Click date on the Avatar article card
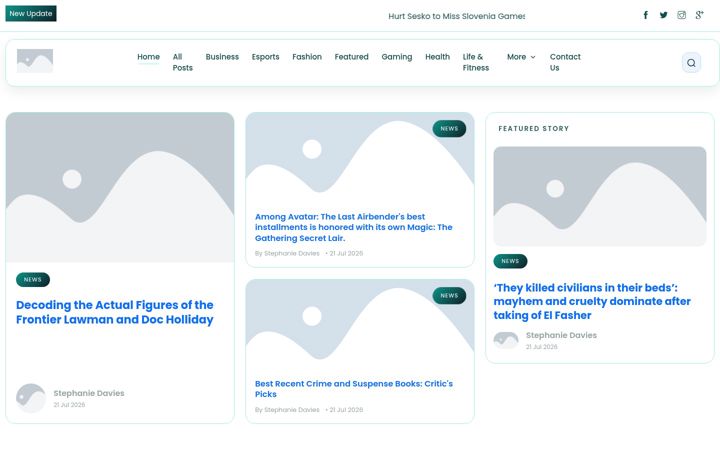The height and width of the screenshot is (450, 720). 346,253
